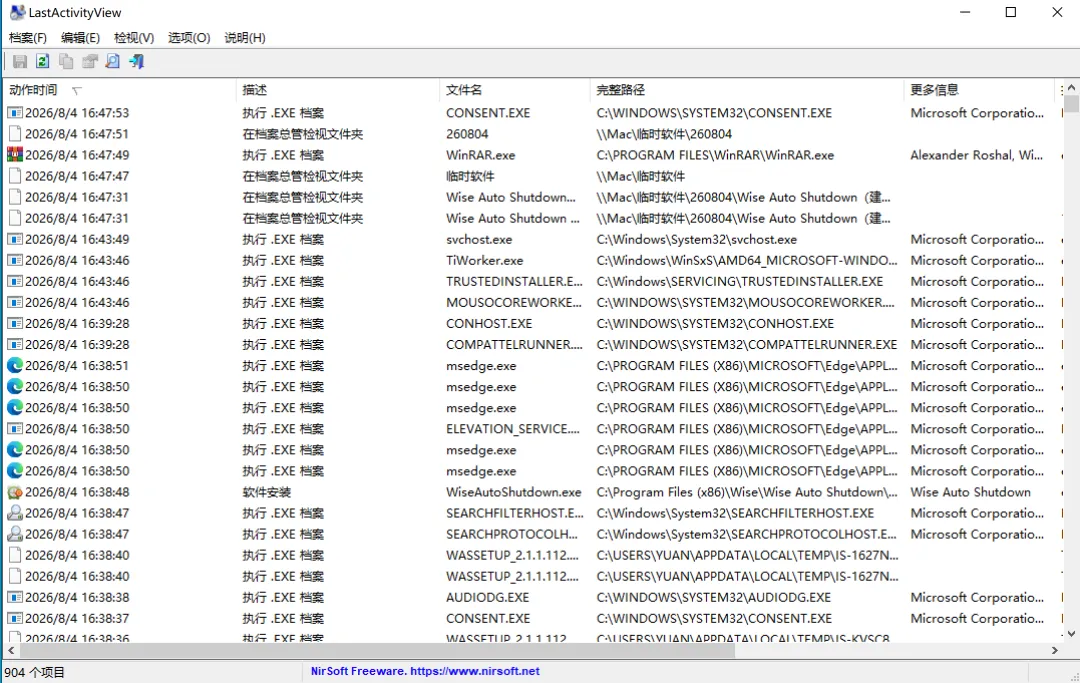The width and height of the screenshot is (1080, 683).
Task: Click the page icon on the 16:47:47 临时软件 row
Action: click(14, 176)
